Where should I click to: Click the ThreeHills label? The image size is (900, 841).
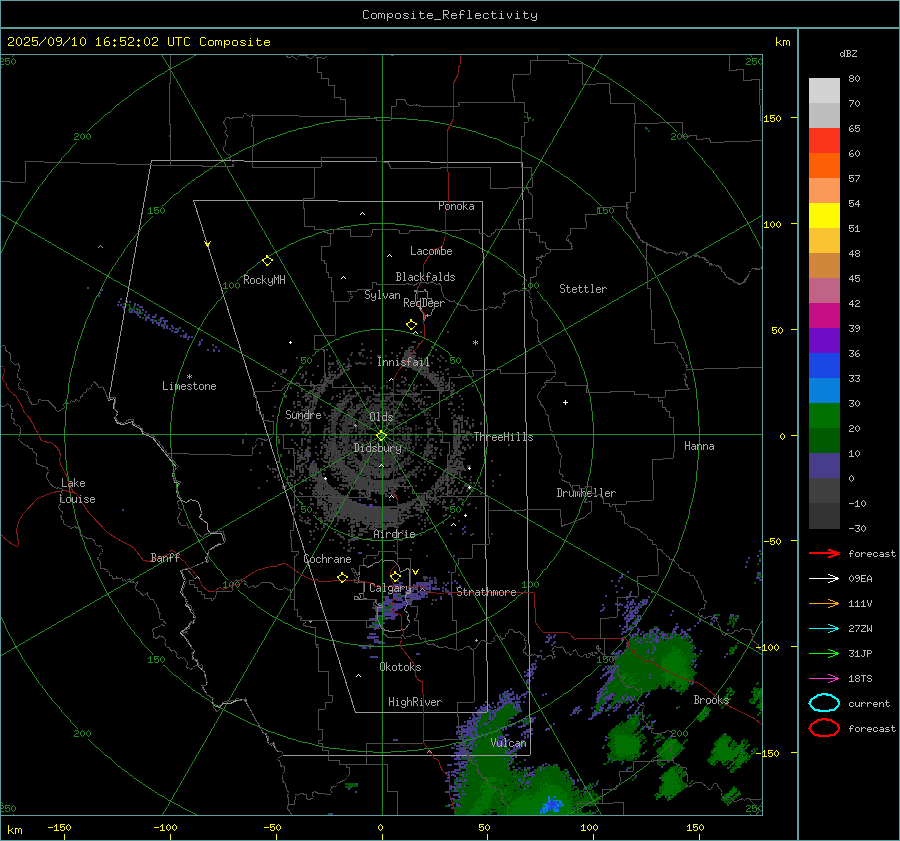coord(503,437)
